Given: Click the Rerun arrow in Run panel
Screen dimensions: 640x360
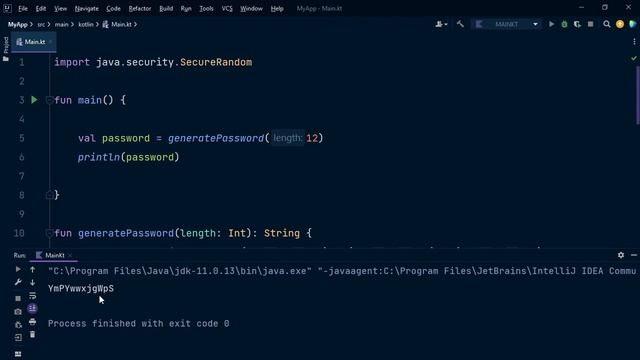Looking at the screenshot, I should (x=18, y=269).
